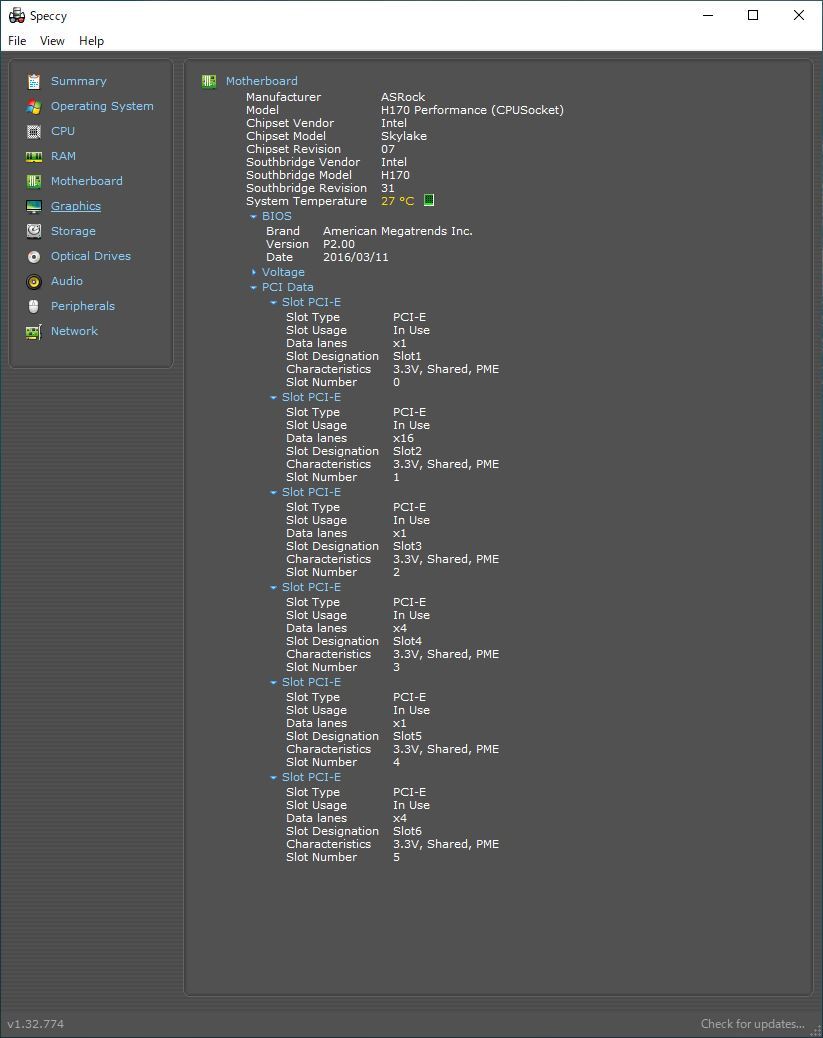
Task: Click the Storage hard drive icon
Action: click(34, 231)
